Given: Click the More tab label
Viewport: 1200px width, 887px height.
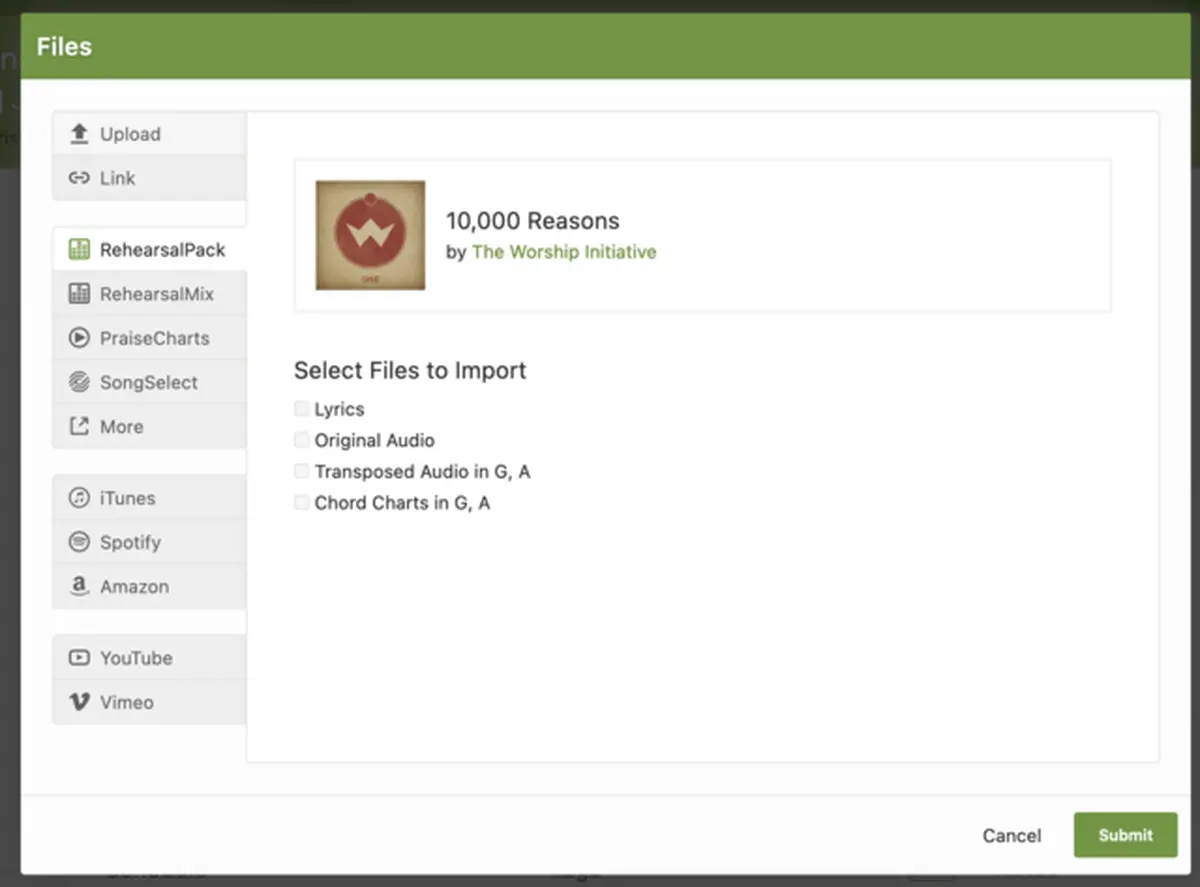Looking at the screenshot, I should (121, 426).
